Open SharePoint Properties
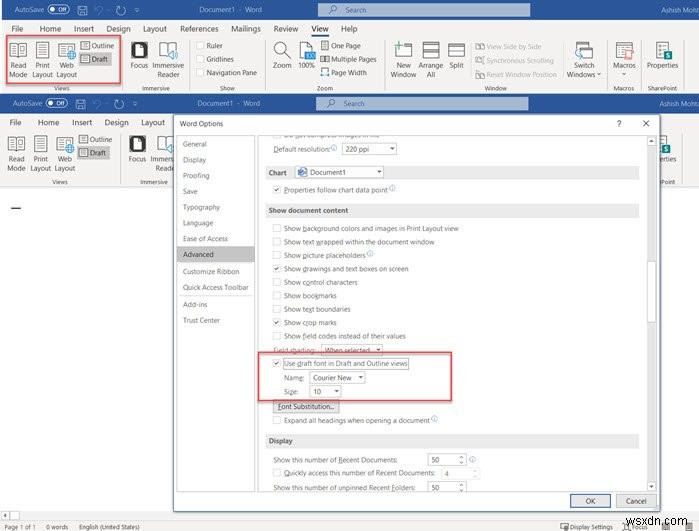 [x=662, y=55]
